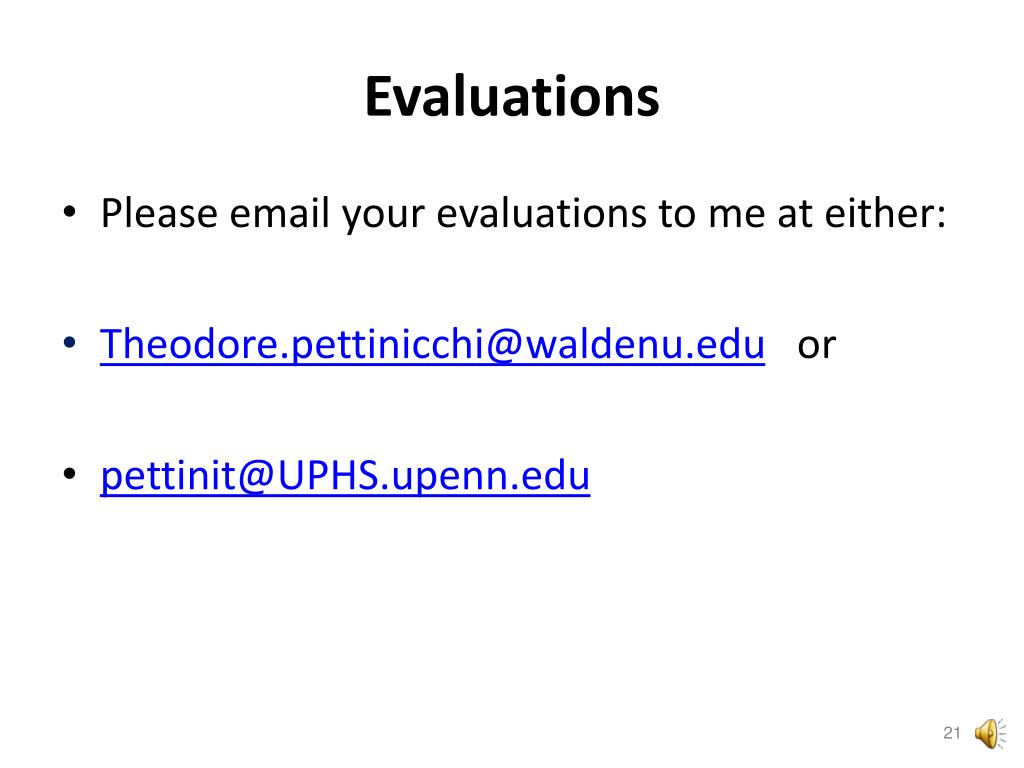Play the slide audio speaker icon
The width and height of the screenshot is (1024, 768).
click(x=990, y=733)
